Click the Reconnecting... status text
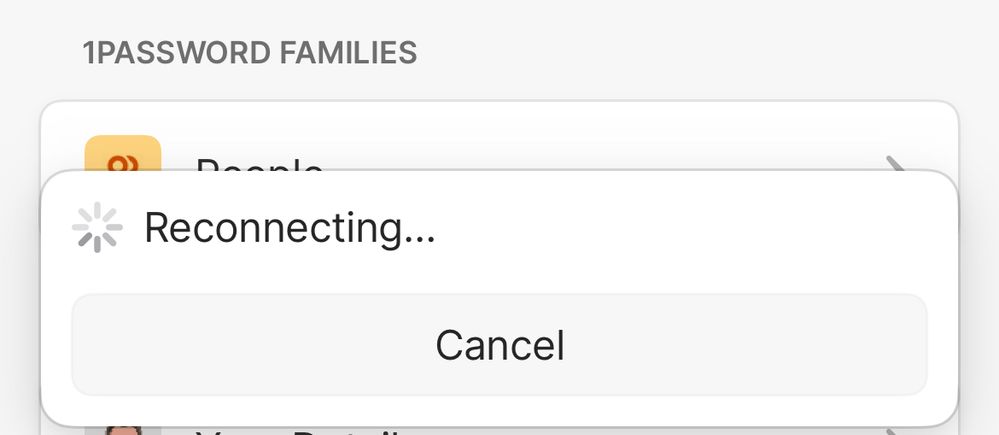 pyautogui.click(x=290, y=228)
